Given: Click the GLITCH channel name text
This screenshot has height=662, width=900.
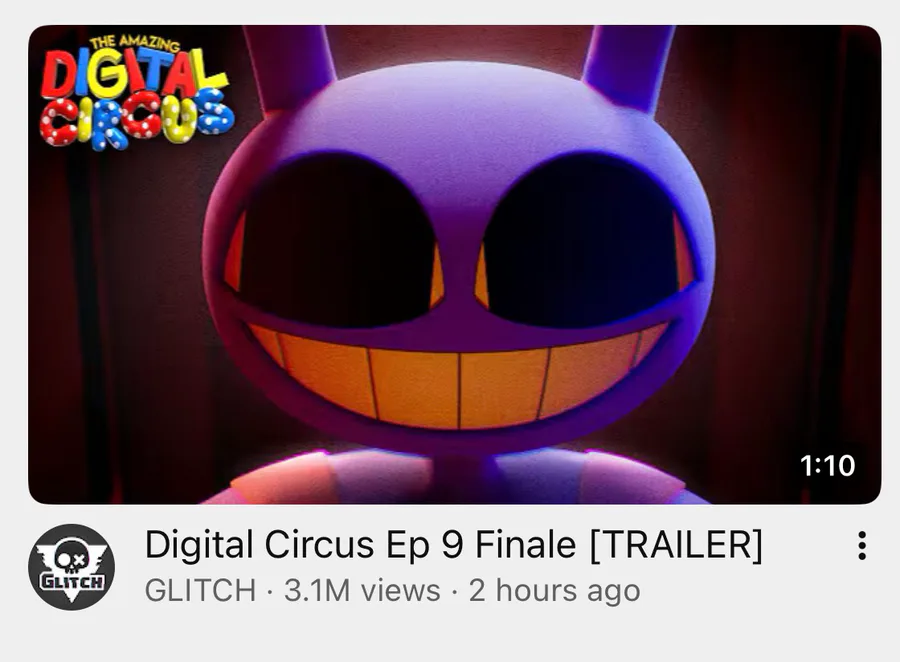Looking at the screenshot, I should click(200, 590).
